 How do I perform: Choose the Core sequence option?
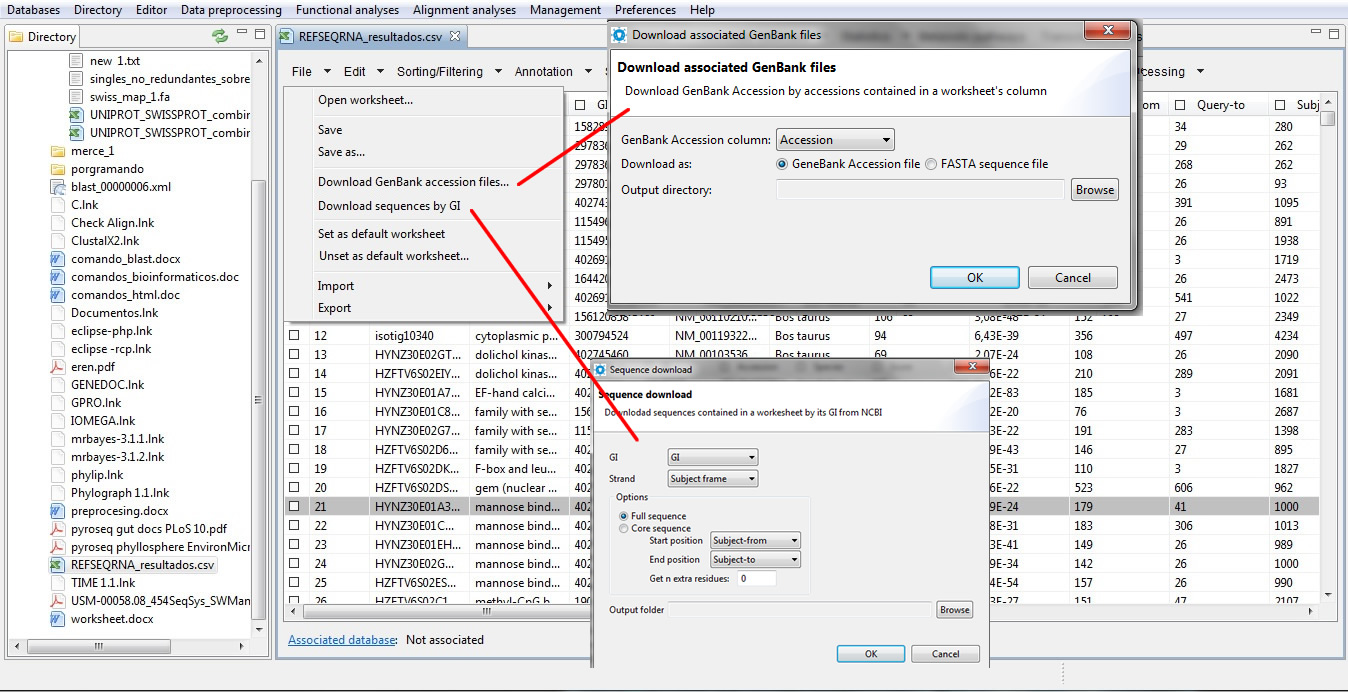624,528
